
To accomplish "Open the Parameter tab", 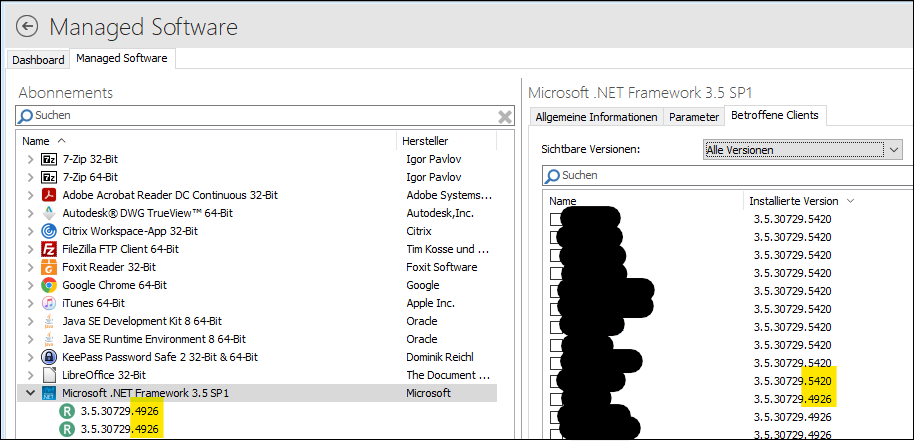I will (694, 117).
